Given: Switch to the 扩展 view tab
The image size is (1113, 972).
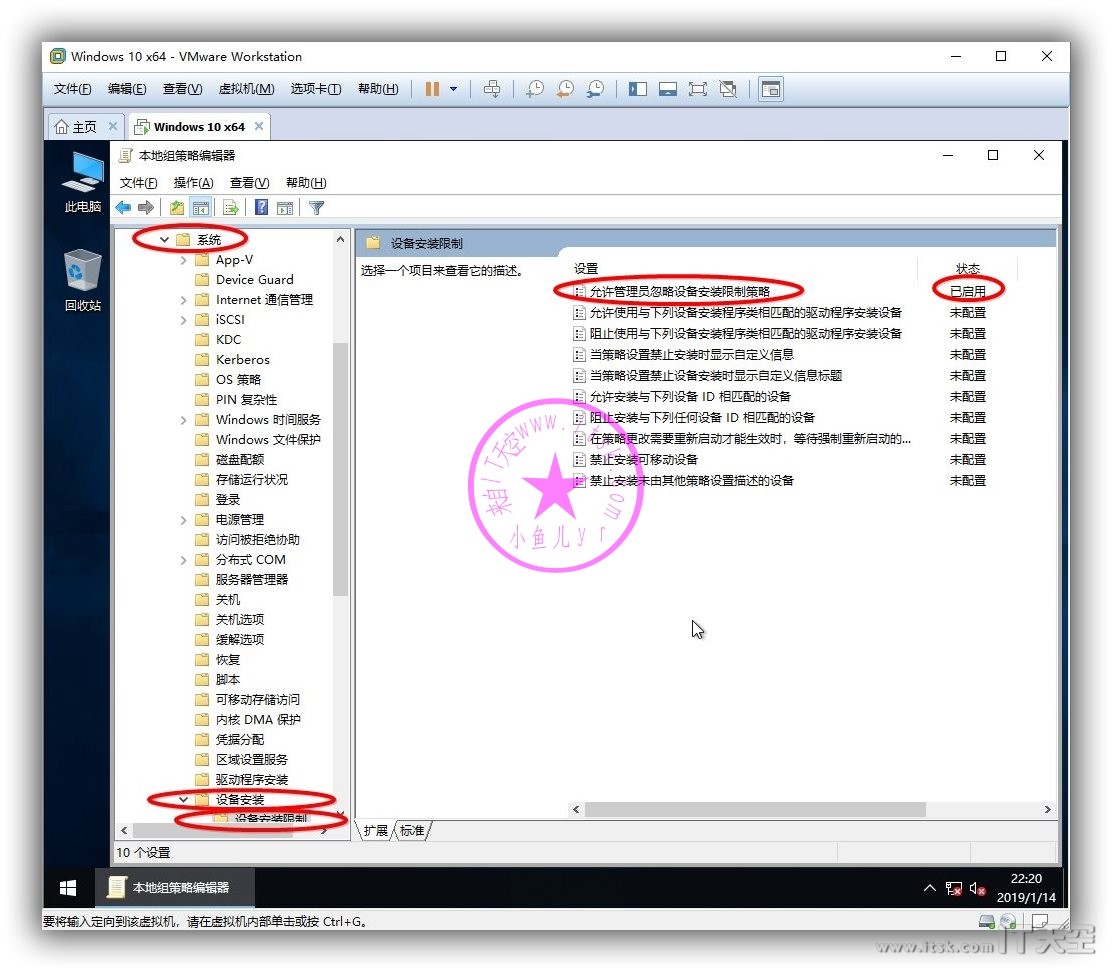Looking at the screenshot, I should (x=375, y=831).
